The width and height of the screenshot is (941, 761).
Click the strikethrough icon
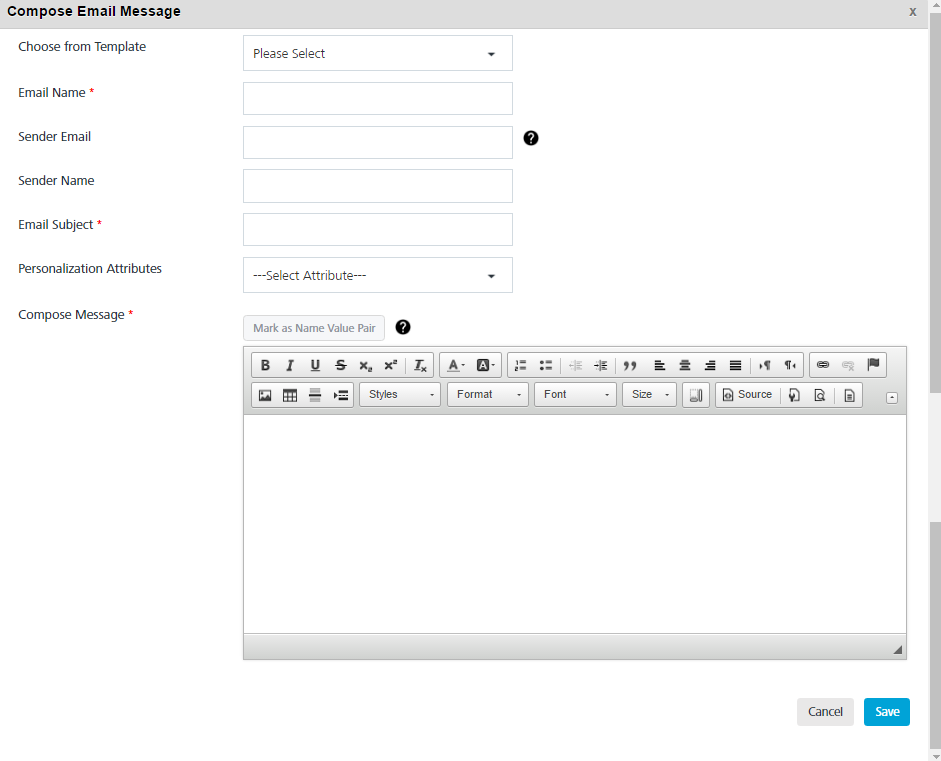(x=340, y=365)
